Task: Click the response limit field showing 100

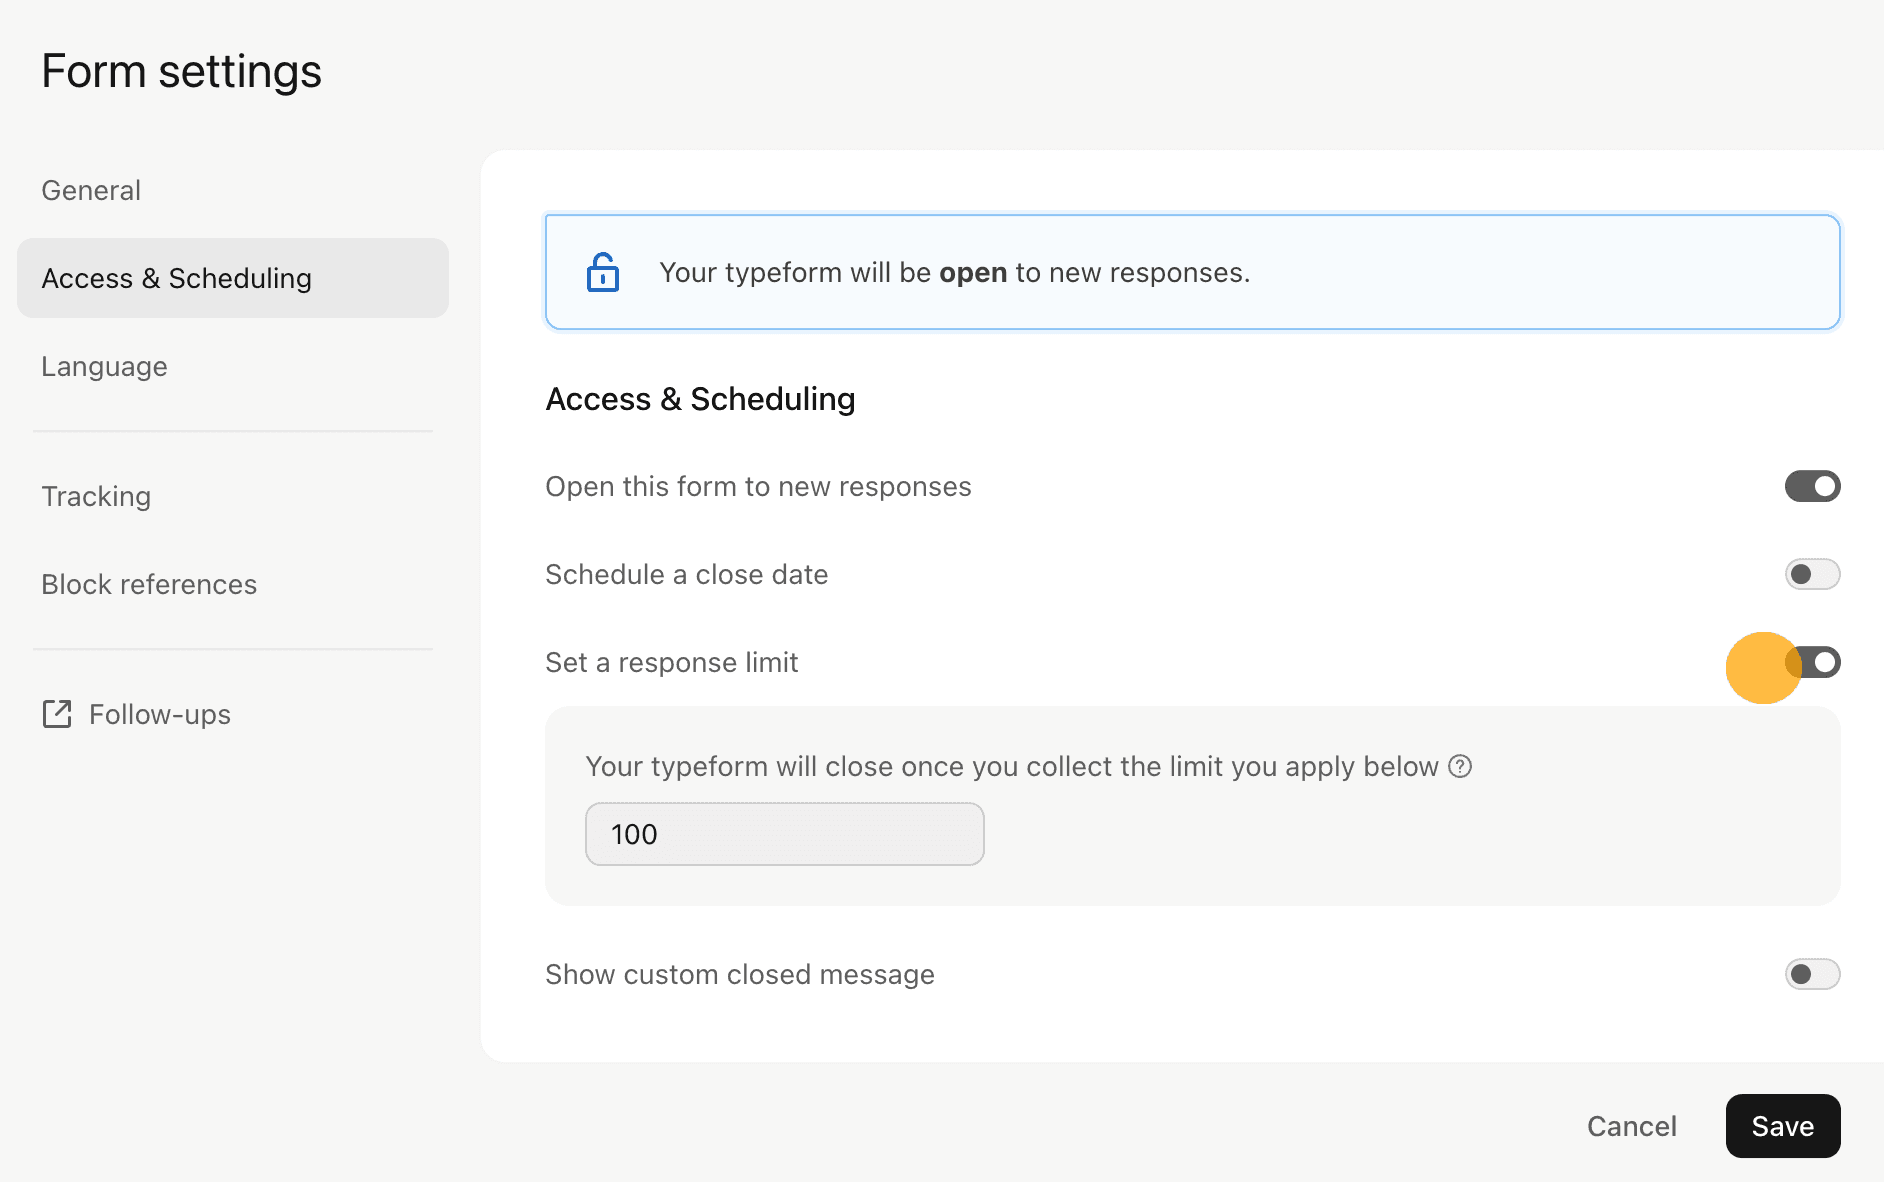Action: (784, 833)
